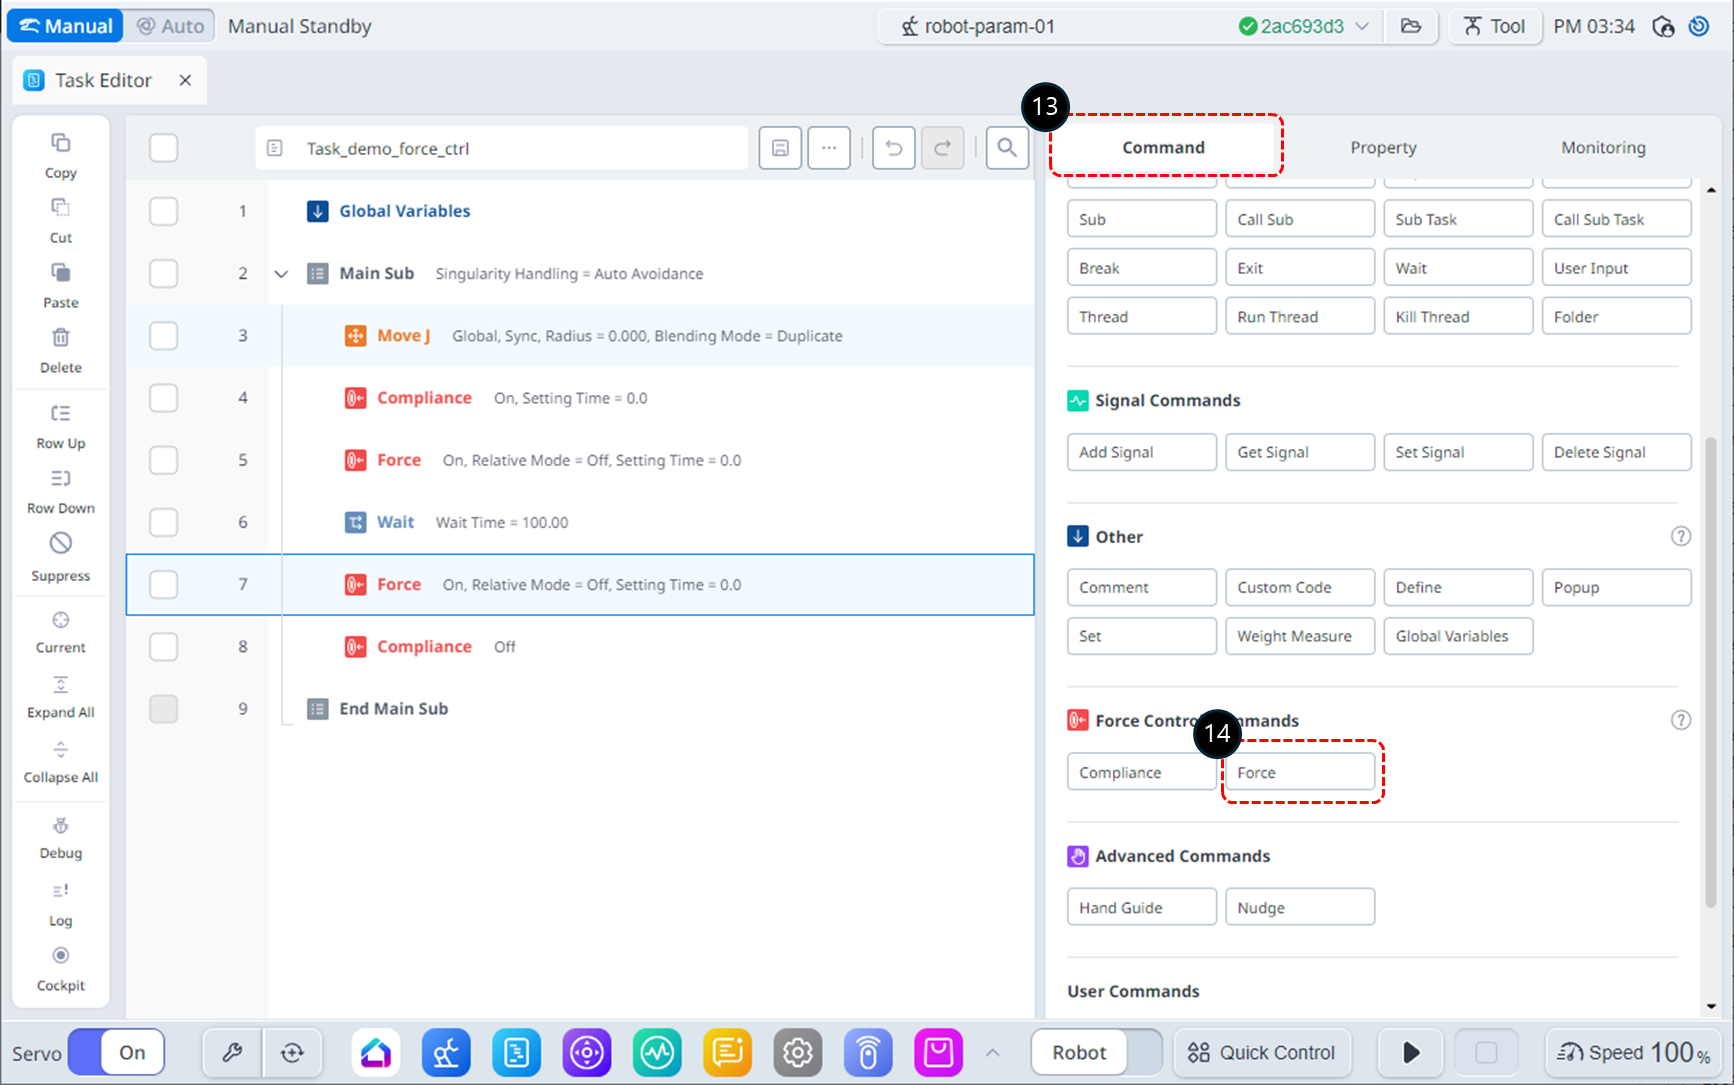The image size is (1734, 1085).
Task: Click the Suppress icon
Action: (x=60, y=544)
